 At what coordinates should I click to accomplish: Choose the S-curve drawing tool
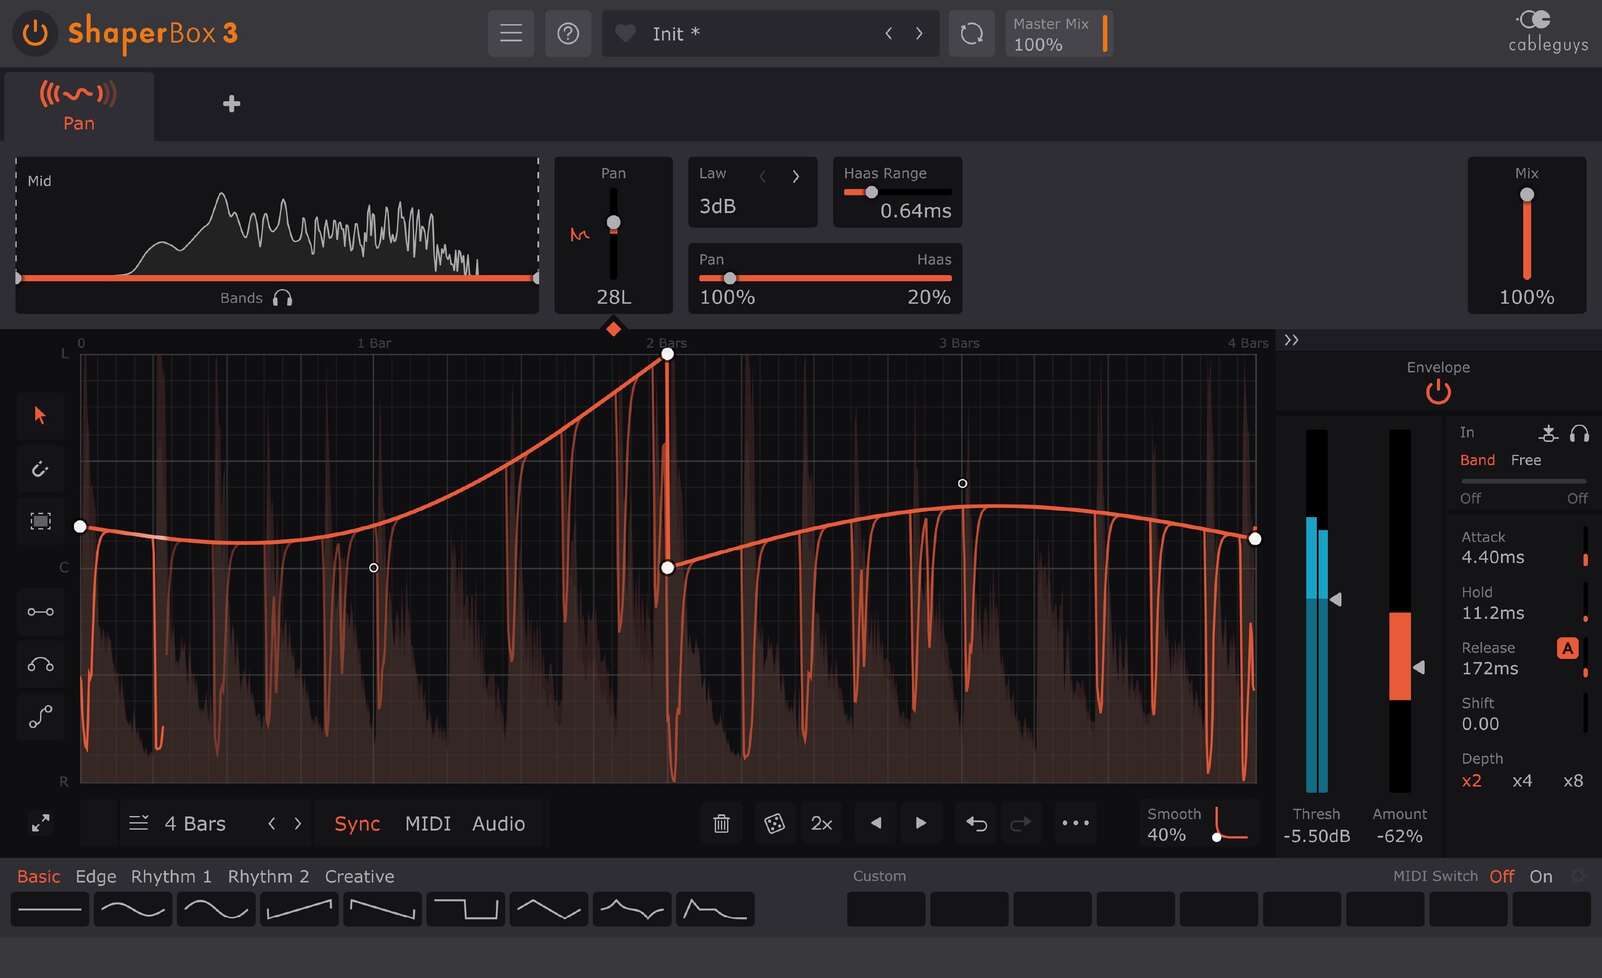(40, 716)
